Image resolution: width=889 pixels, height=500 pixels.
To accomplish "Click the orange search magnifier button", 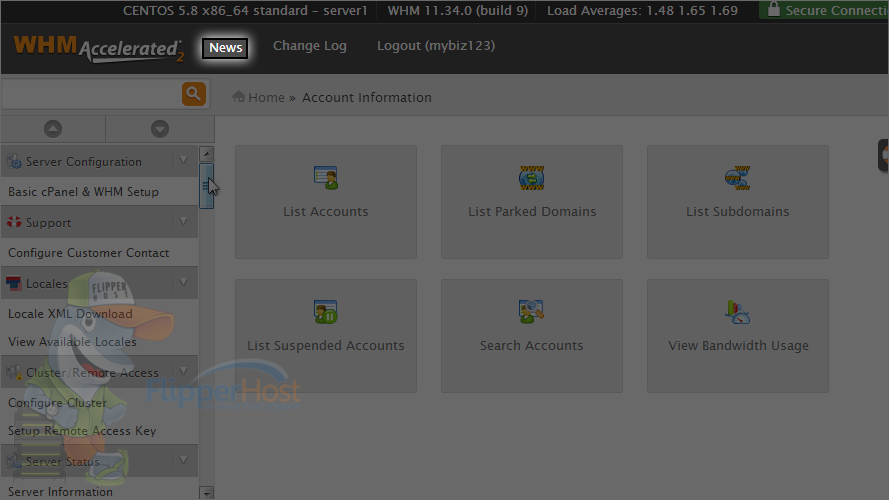I will [193, 94].
